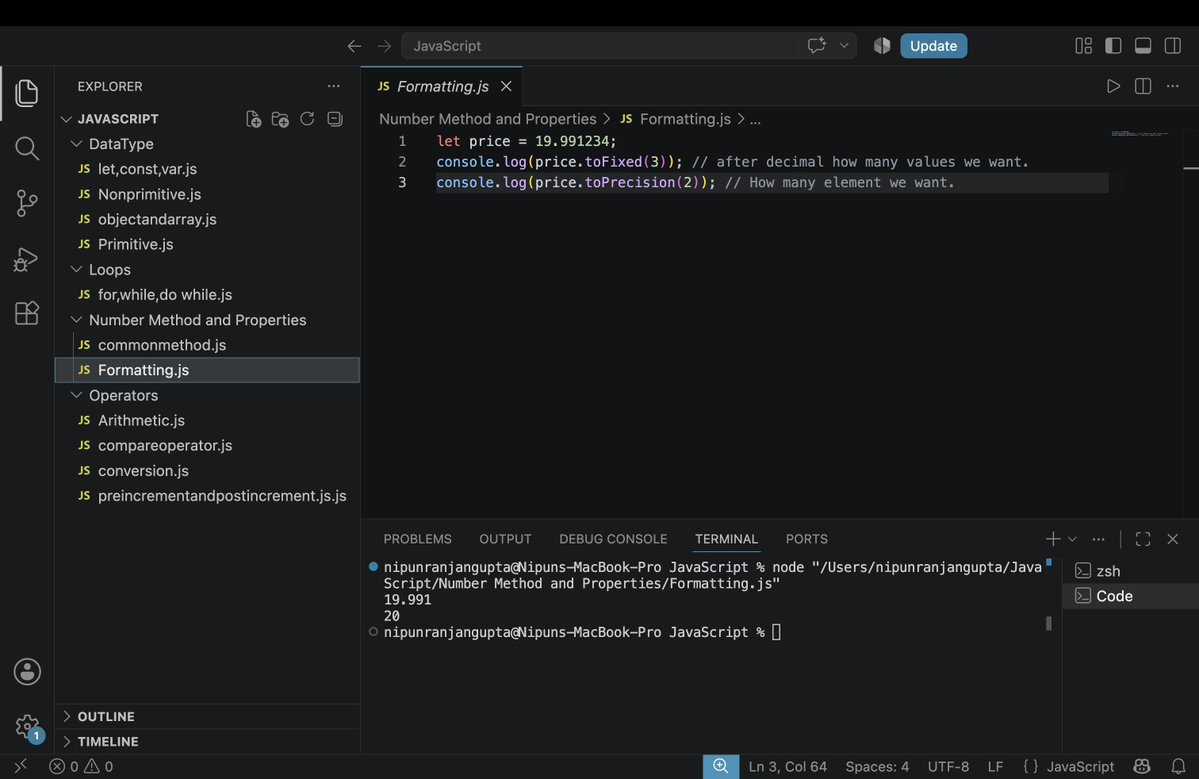The height and width of the screenshot is (779, 1199).
Task: Expand the OUTLINE section
Action: tap(207, 716)
